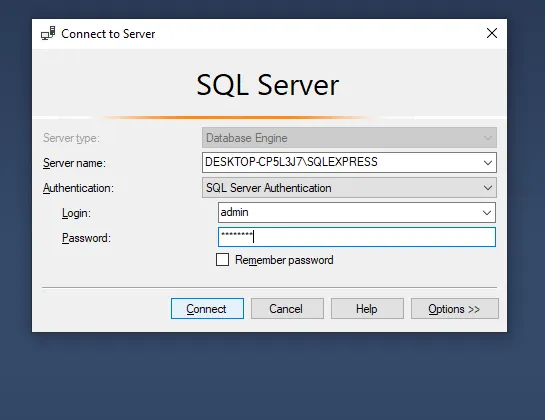This screenshot has height=420, width=545.
Task: Click into the Login field containing admin
Action: point(349,212)
